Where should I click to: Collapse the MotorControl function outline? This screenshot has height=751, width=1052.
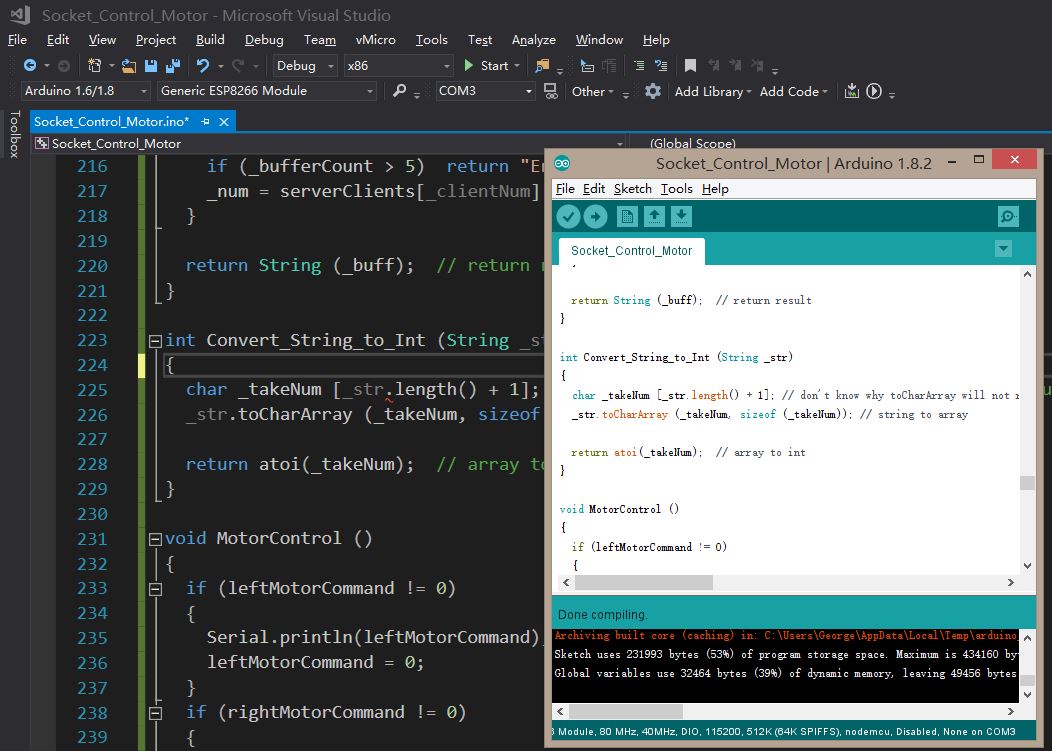point(155,539)
